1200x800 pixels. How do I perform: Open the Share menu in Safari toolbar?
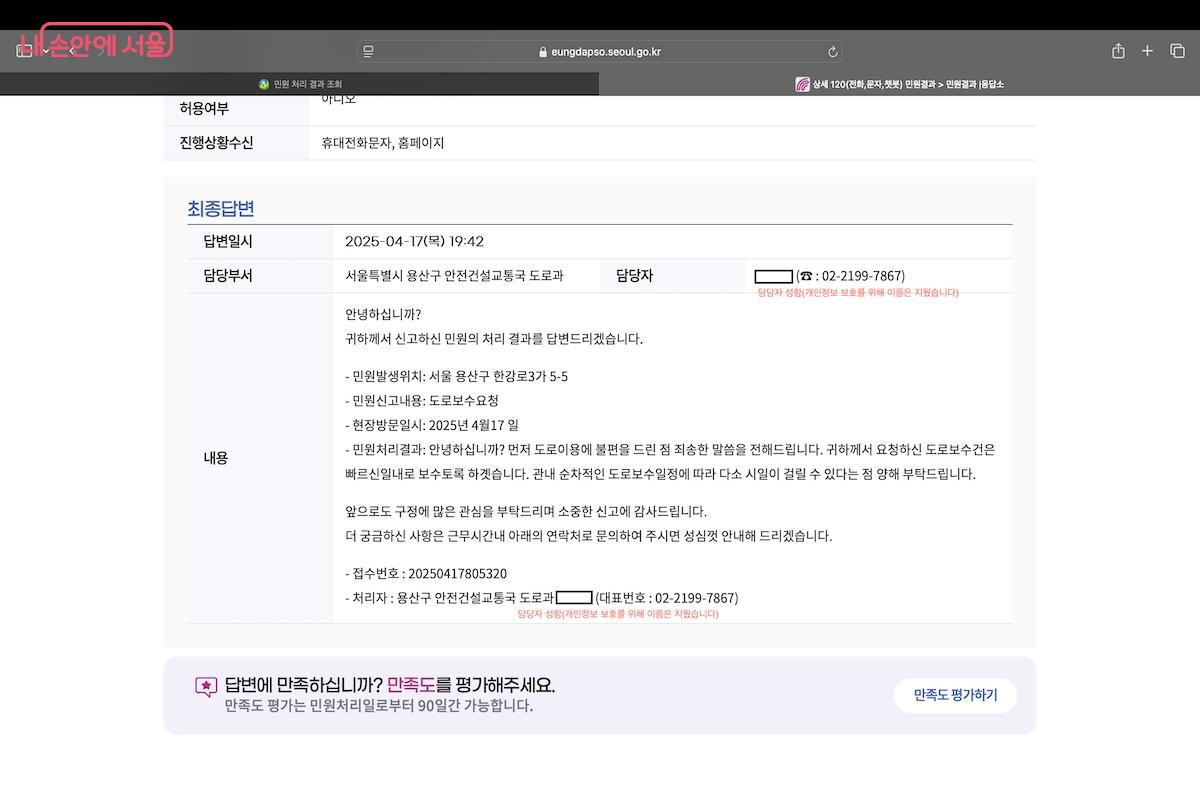(1117, 51)
